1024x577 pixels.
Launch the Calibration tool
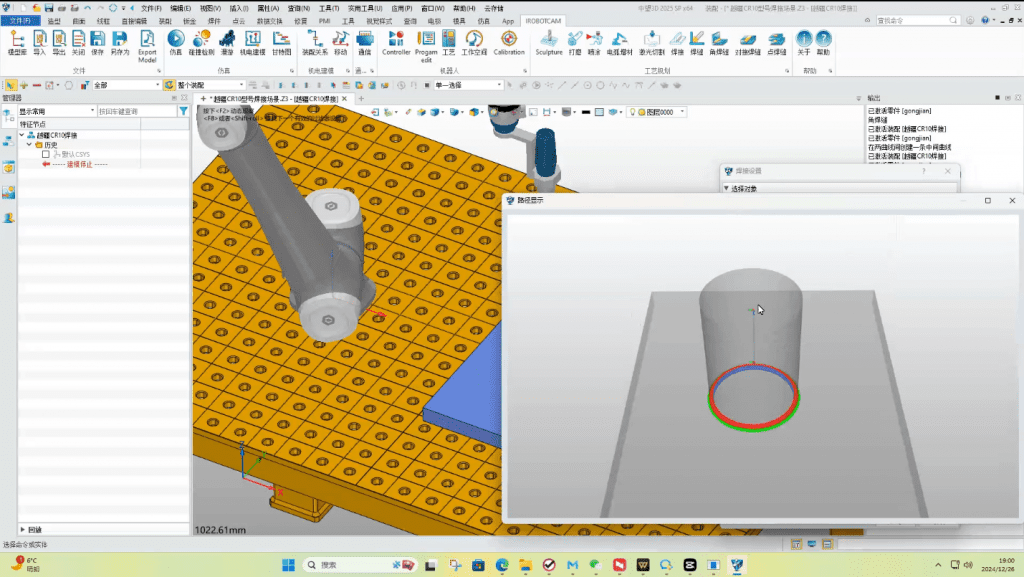(x=509, y=41)
